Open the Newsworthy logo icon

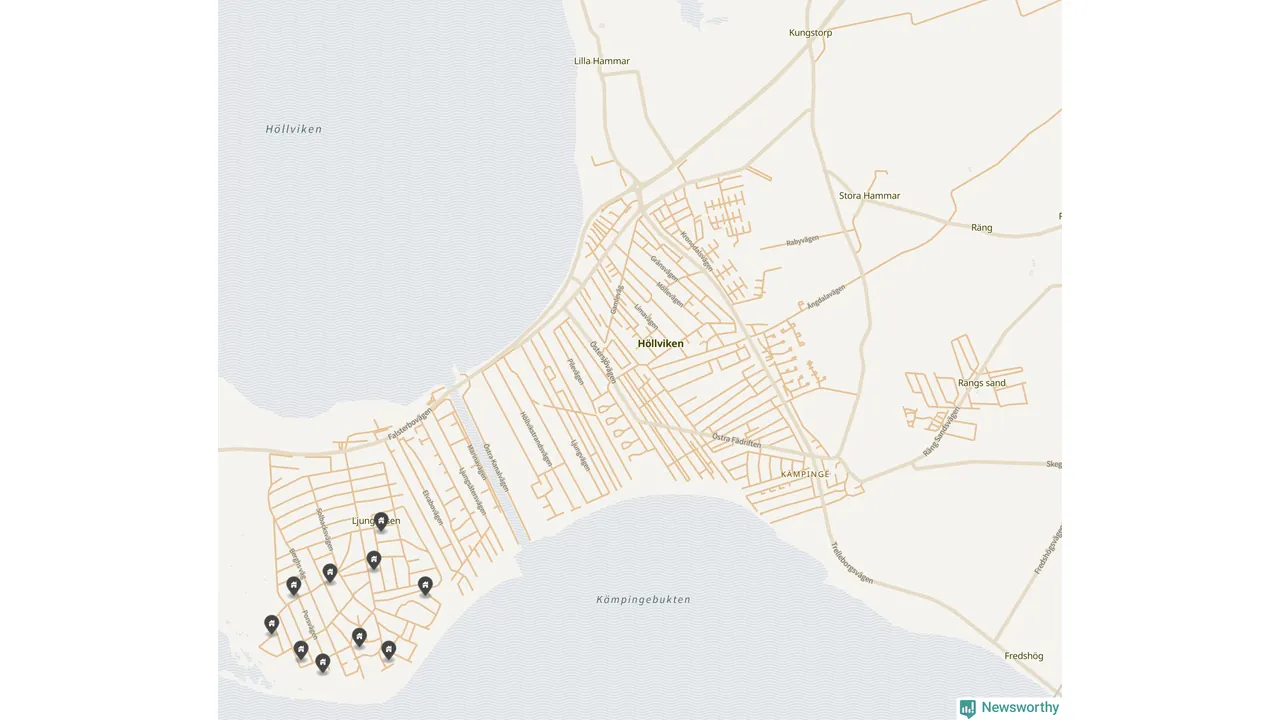968,708
